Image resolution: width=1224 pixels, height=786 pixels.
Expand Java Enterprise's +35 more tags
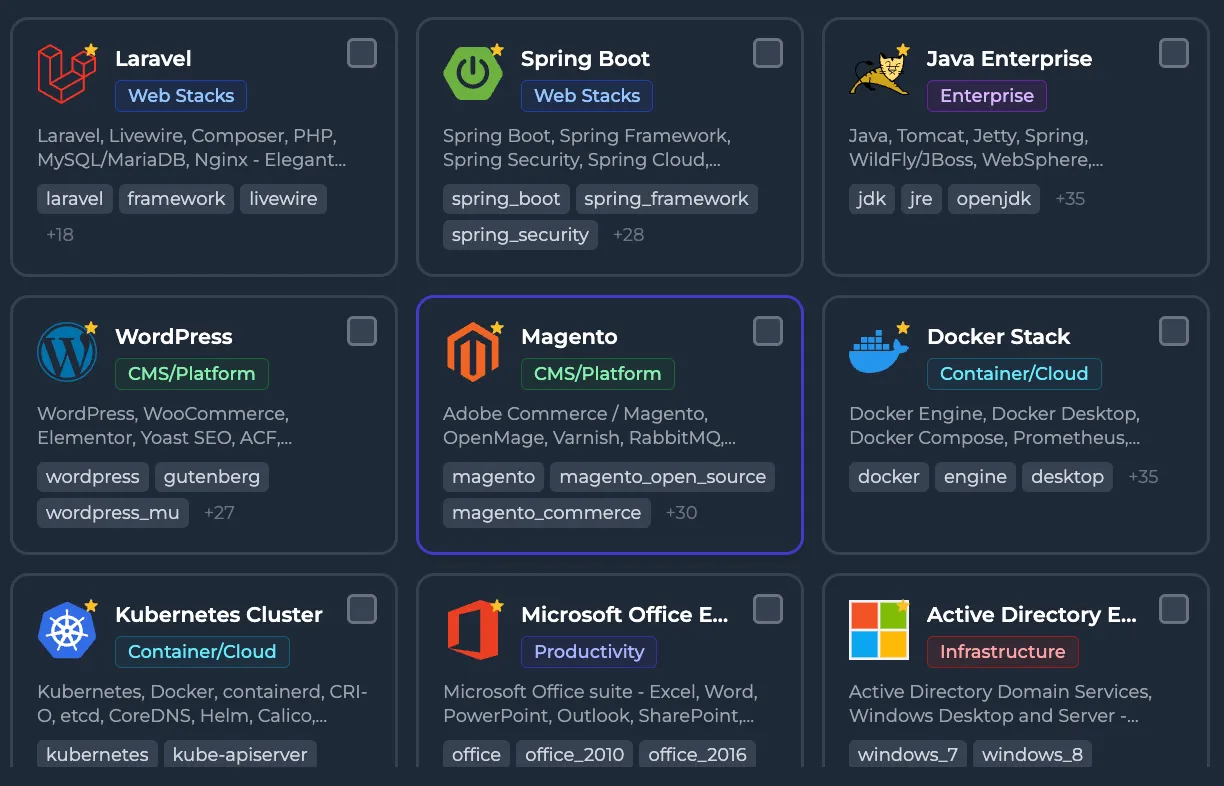point(1070,199)
